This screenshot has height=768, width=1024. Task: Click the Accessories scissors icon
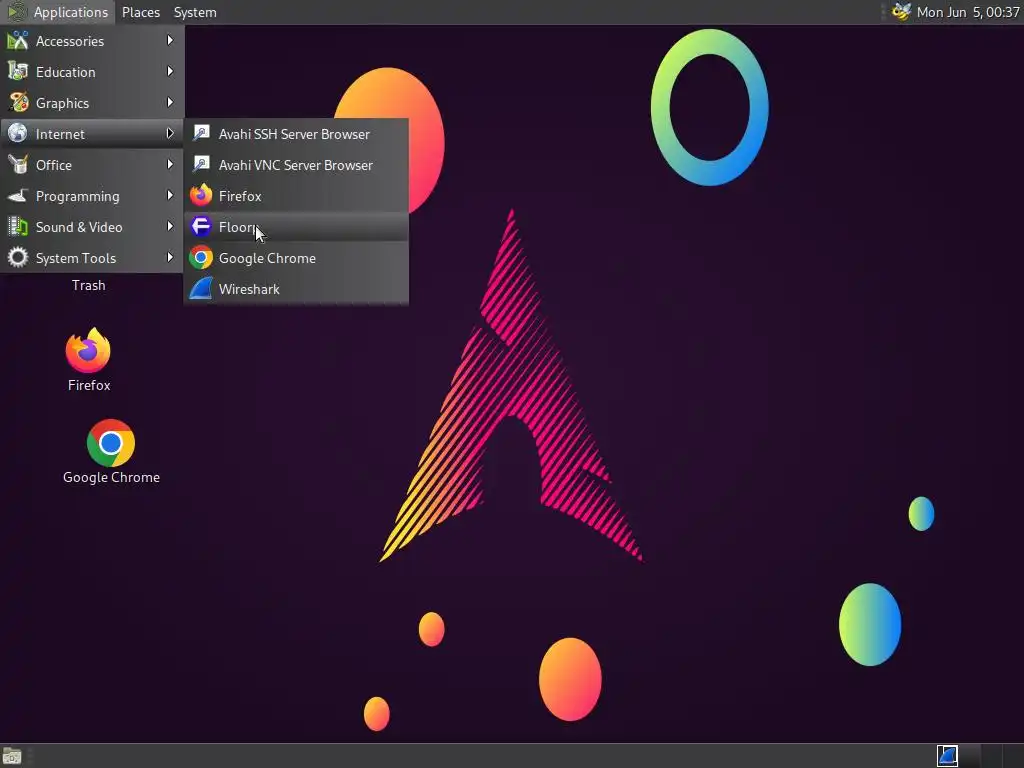(18, 40)
